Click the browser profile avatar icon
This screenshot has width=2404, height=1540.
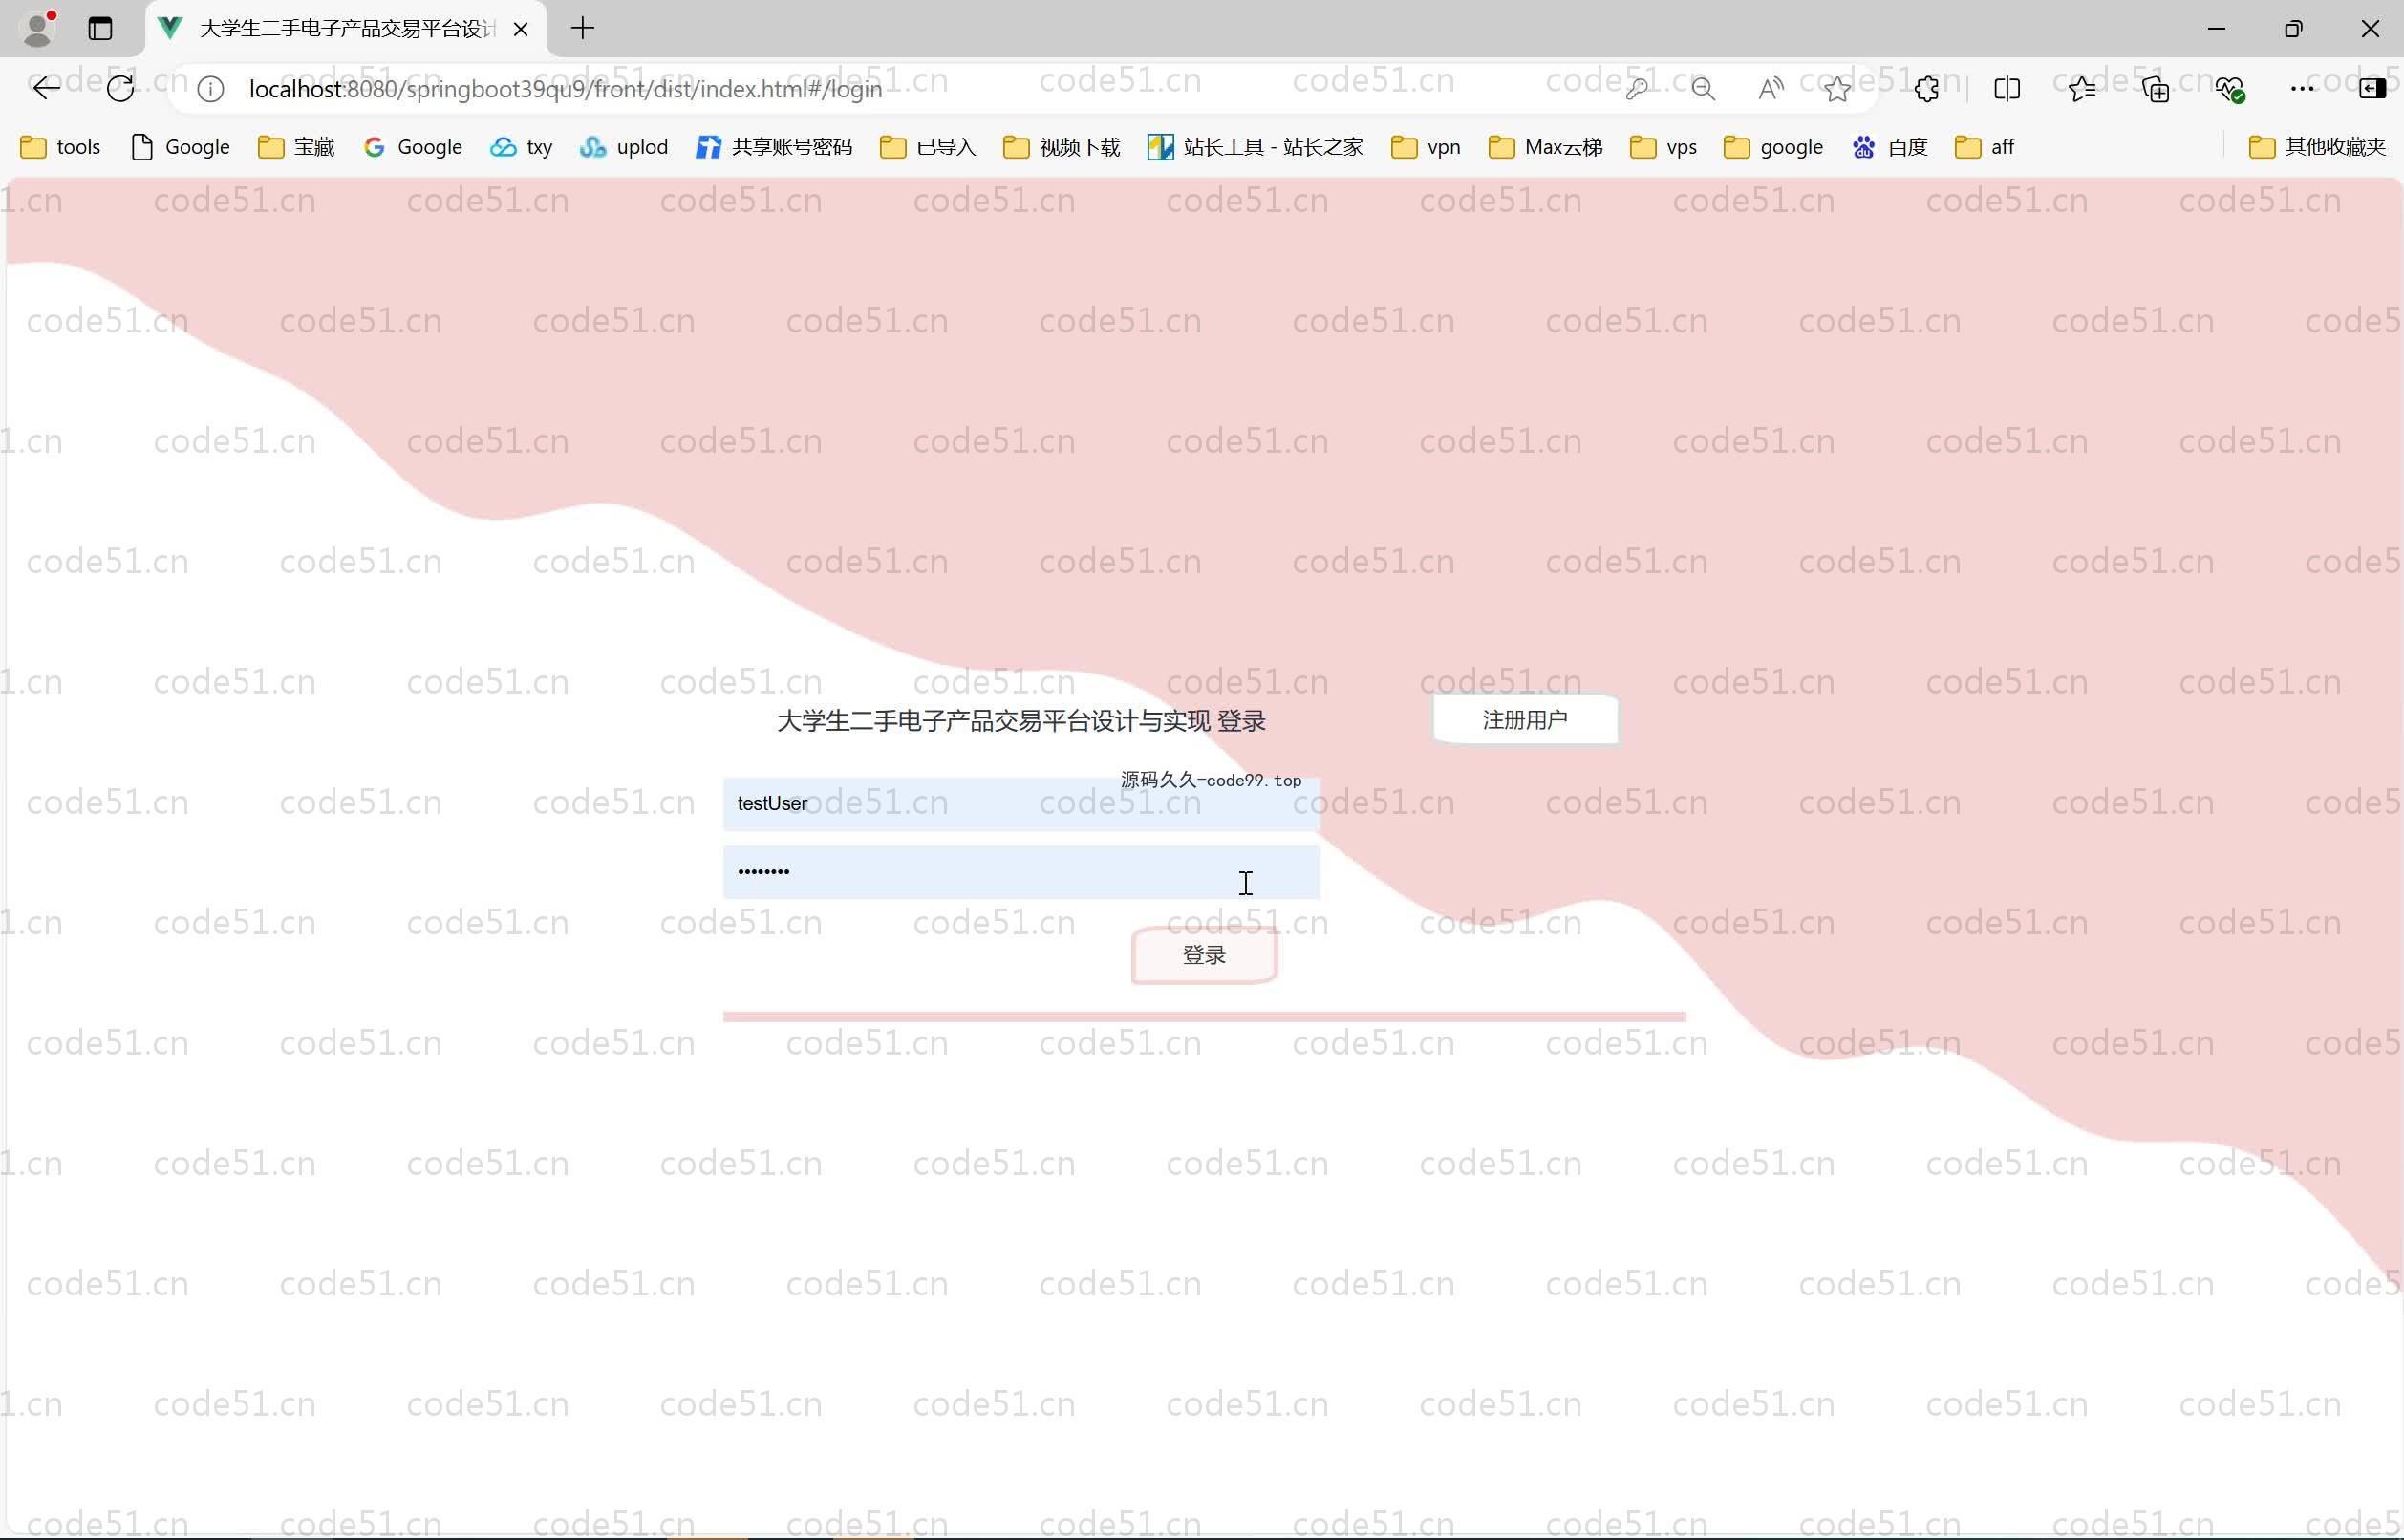tap(38, 28)
